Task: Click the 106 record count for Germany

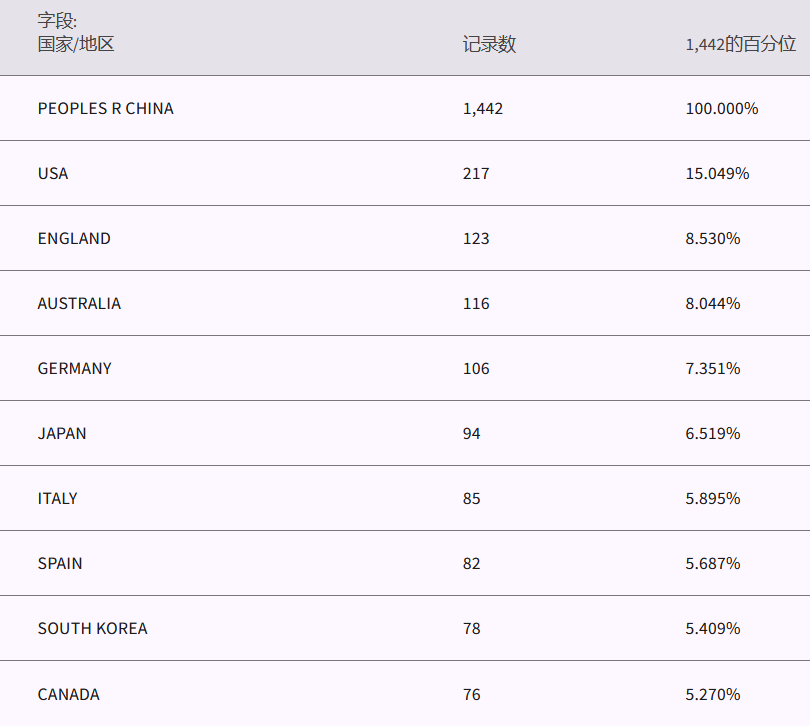Action: click(x=476, y=368)
